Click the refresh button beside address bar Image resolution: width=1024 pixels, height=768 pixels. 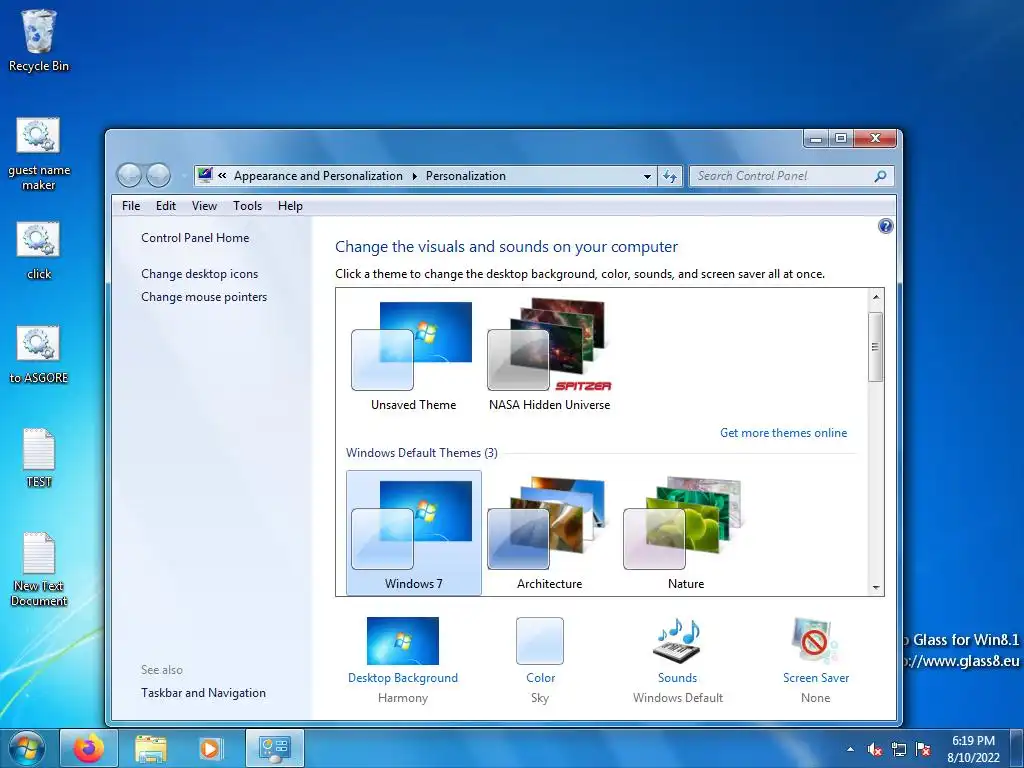coord(670,176)
